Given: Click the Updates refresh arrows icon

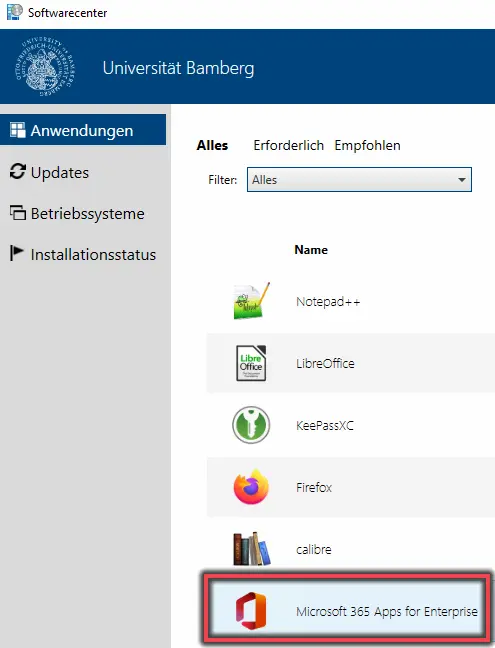Looking at the screenshot, I should click(x=17, y=172).
